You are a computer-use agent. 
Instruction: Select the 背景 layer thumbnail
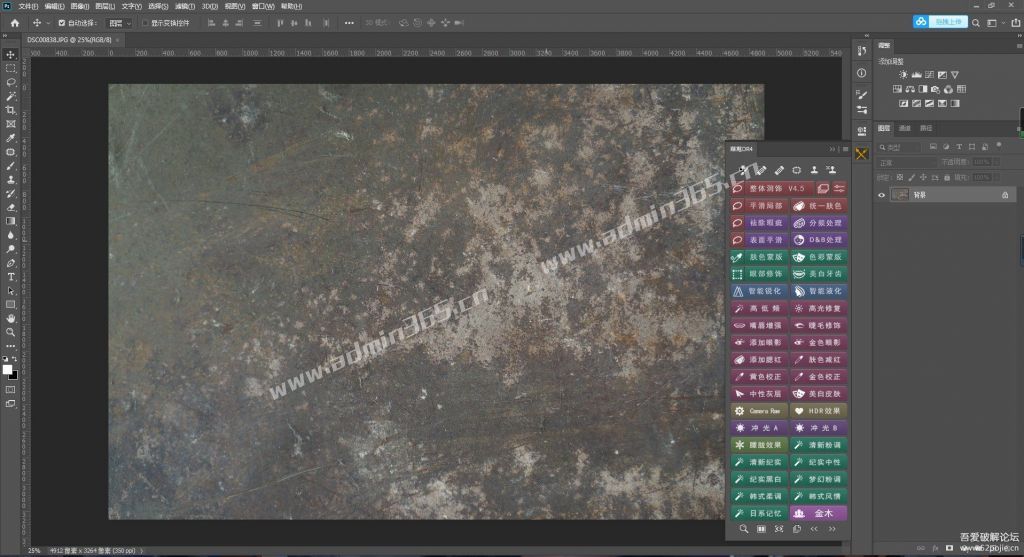point(900,195)
